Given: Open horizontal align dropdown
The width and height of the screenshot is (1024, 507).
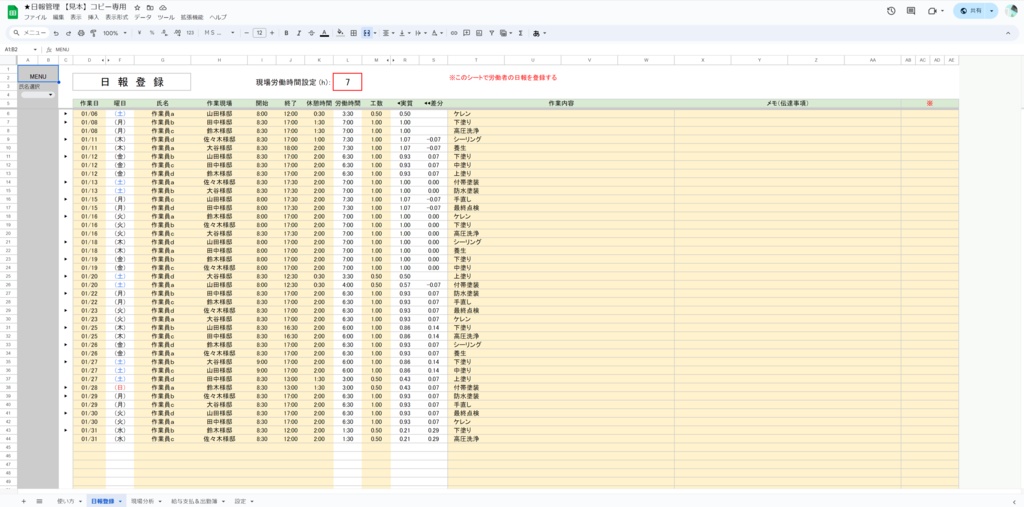Looking at the screenshot, I should [x=387, y=33].
